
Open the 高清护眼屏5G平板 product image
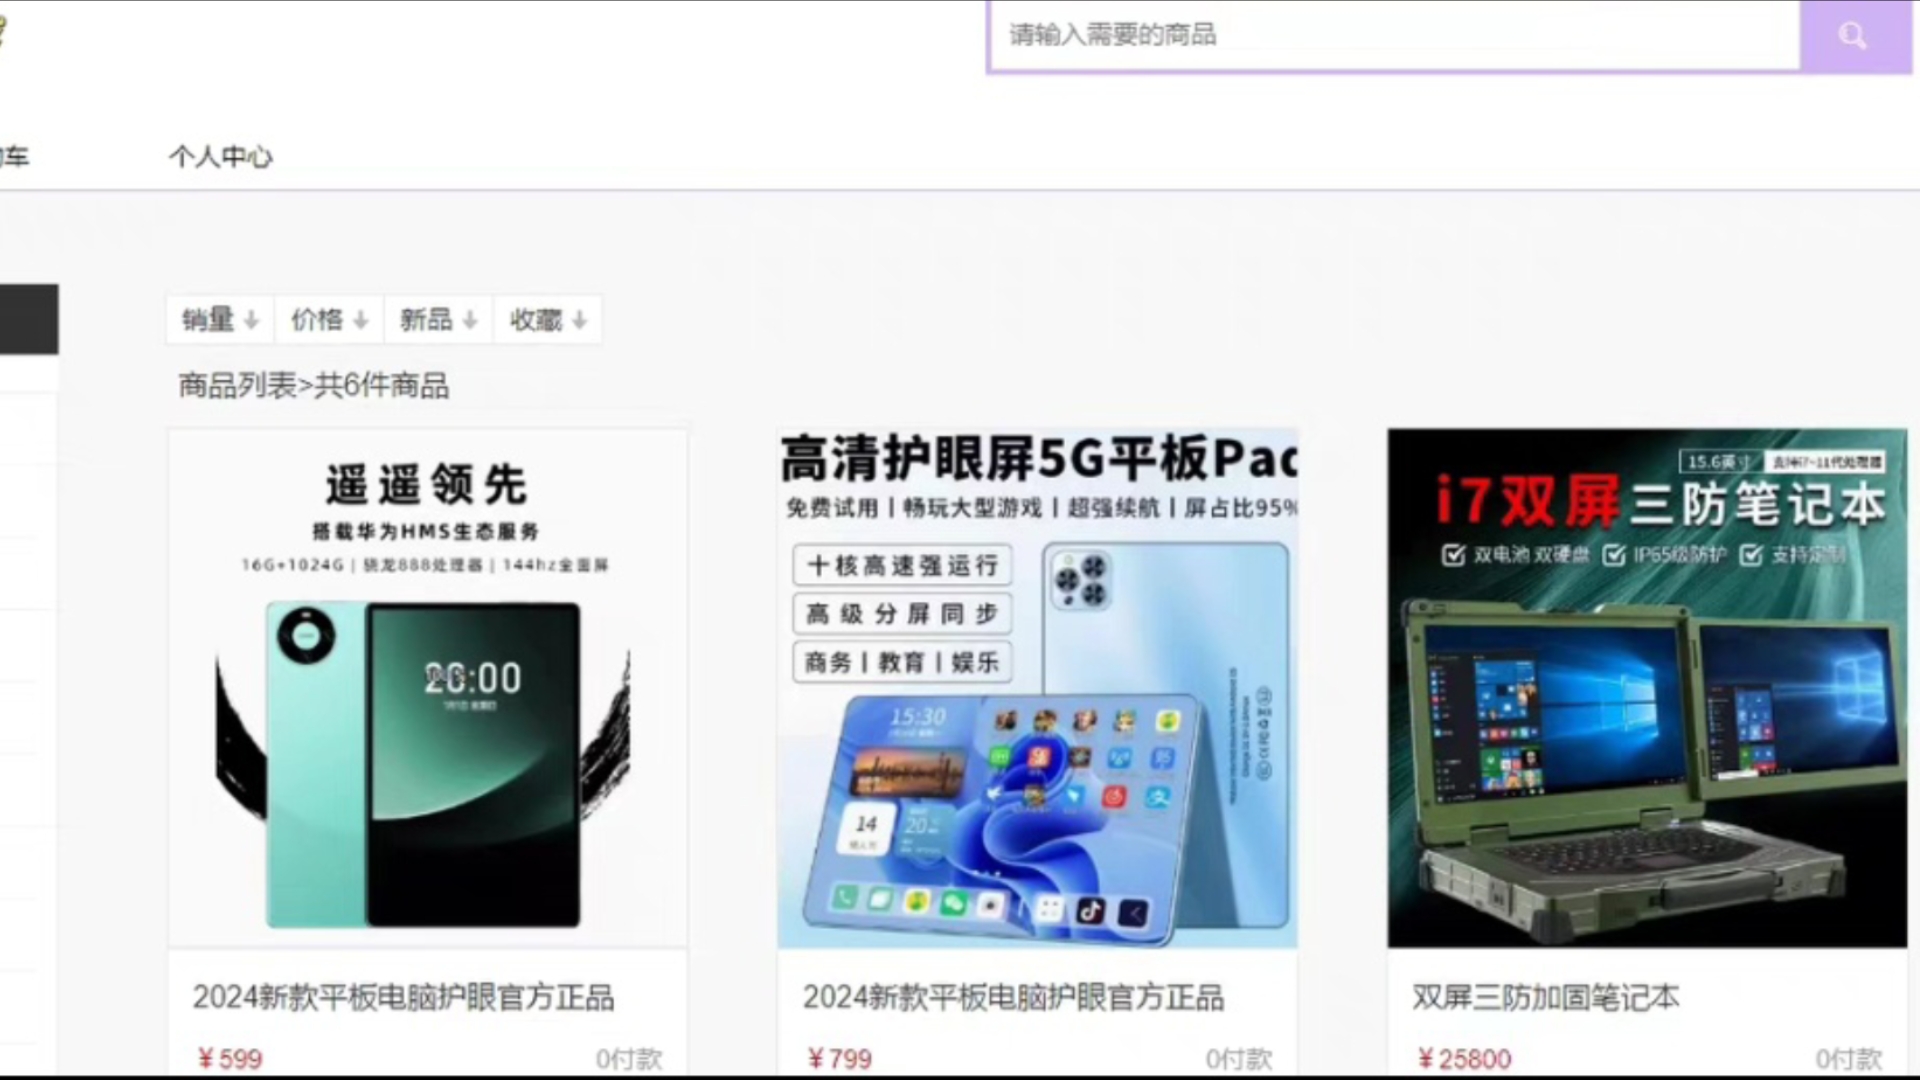[x=1038, y=688]
